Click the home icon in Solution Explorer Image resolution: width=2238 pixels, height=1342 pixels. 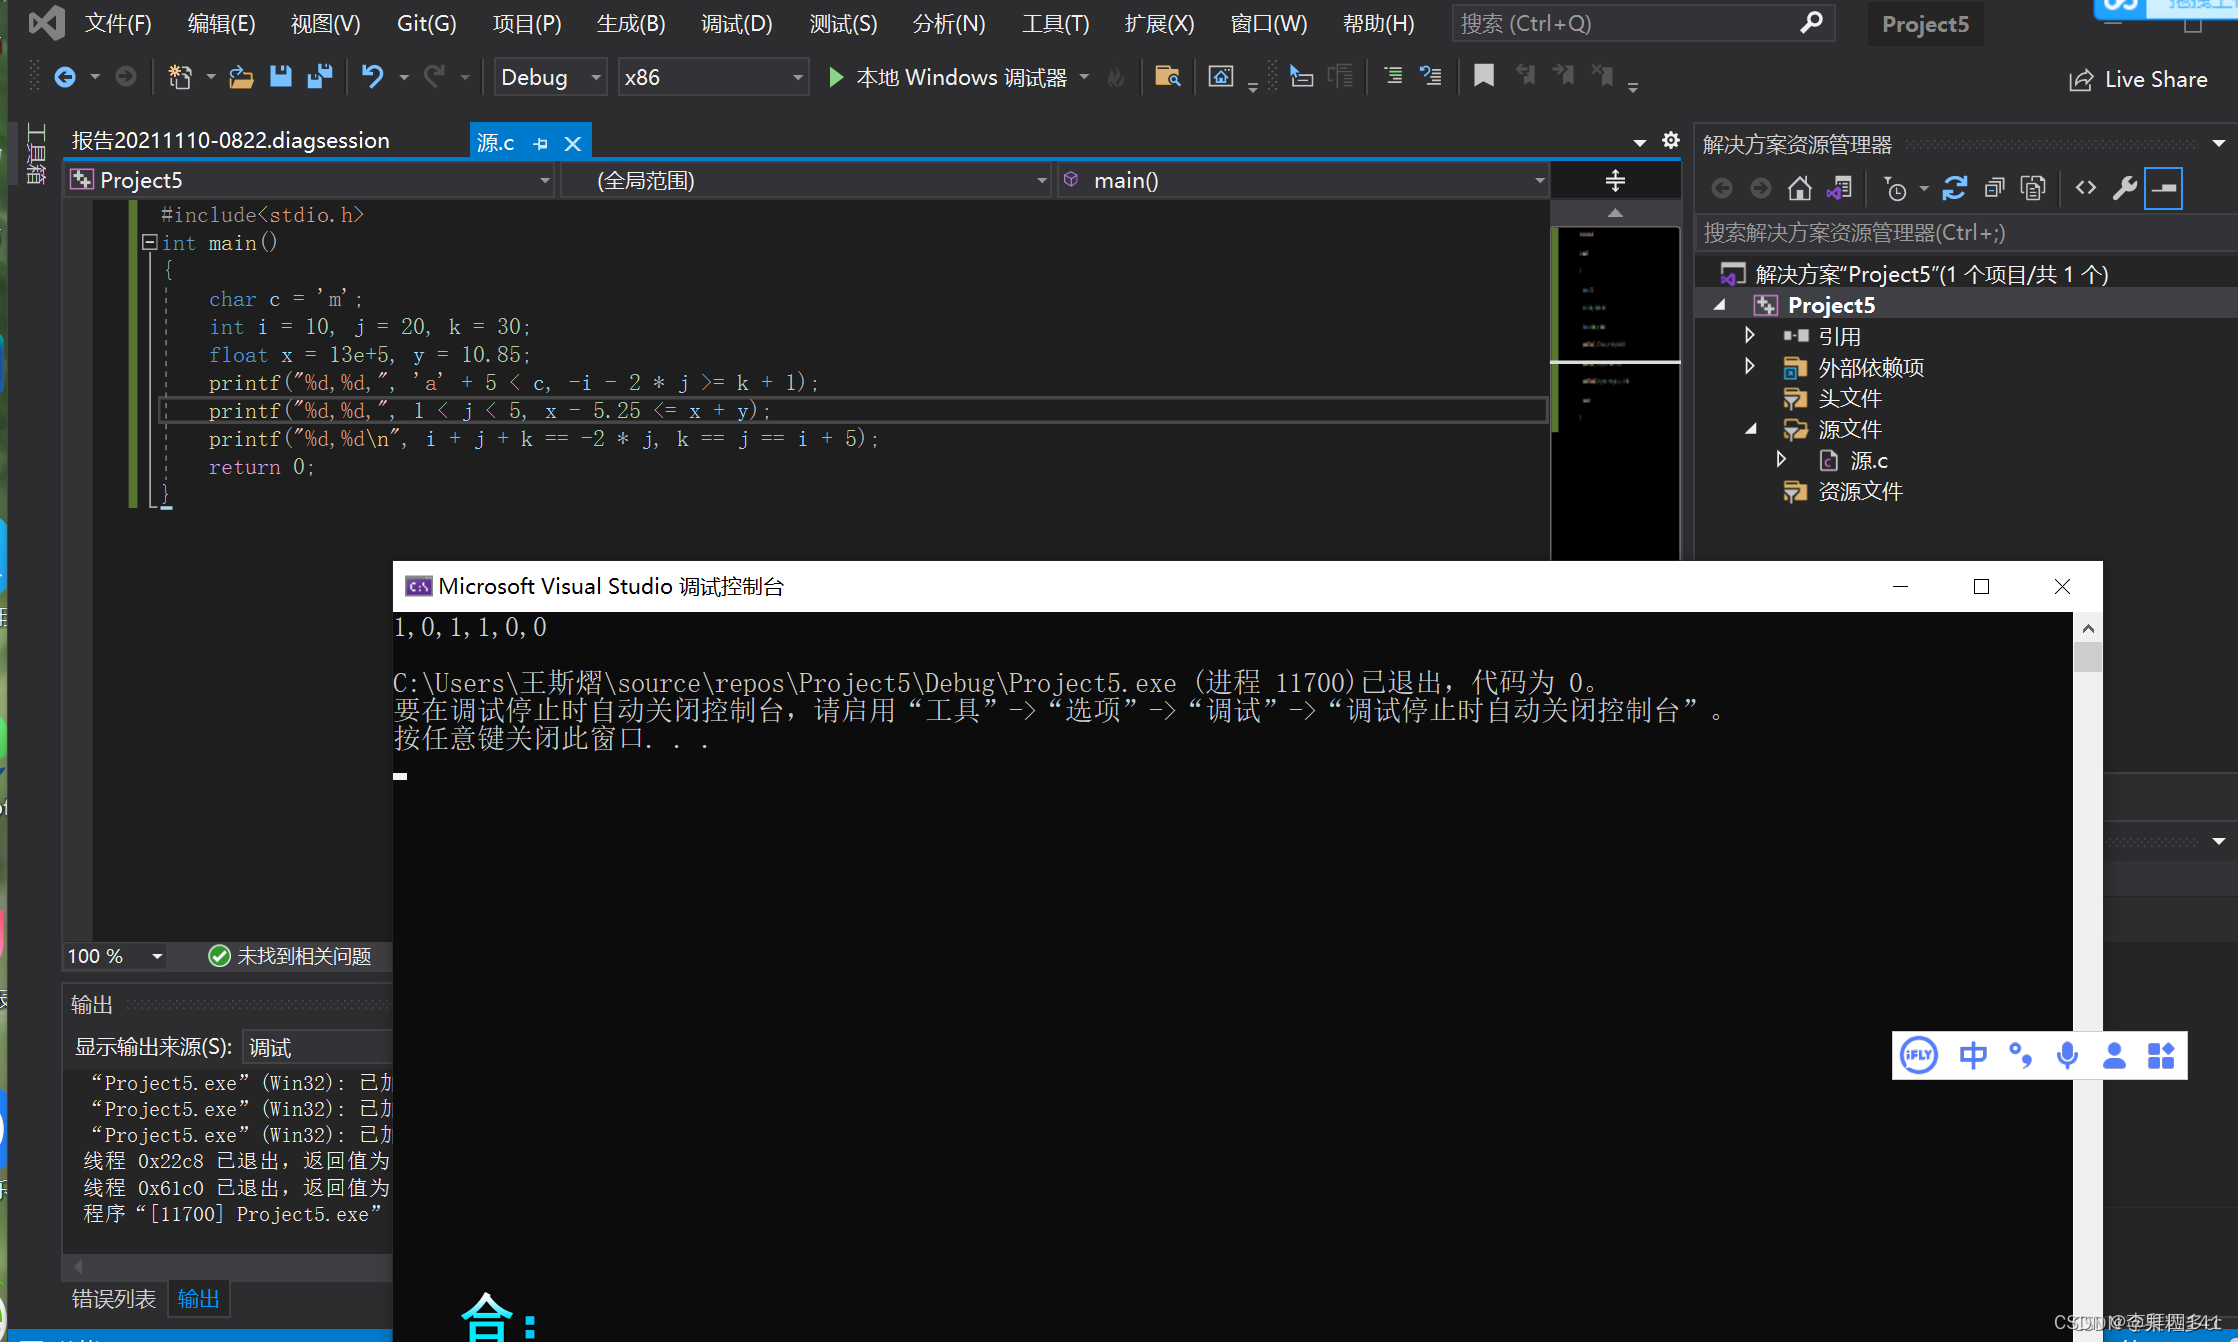tap(1800, 188)
